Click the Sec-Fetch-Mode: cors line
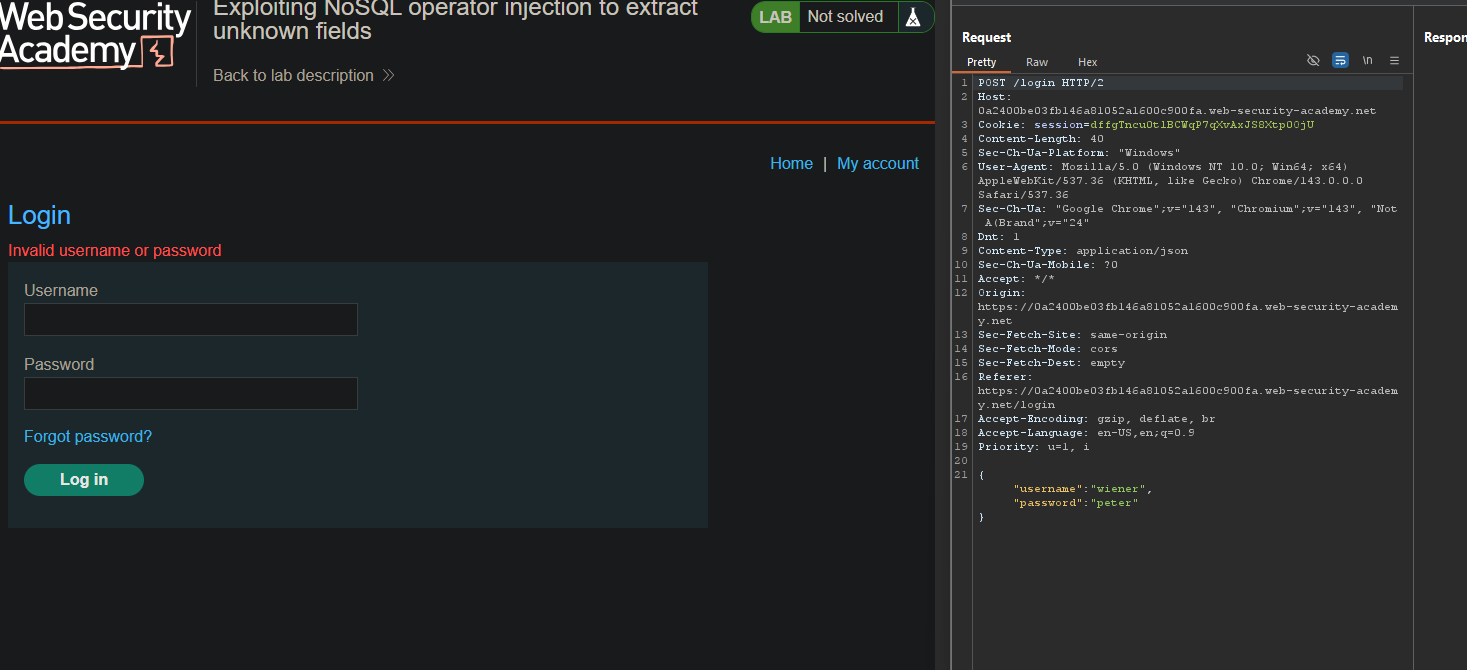1467x670 pixels. coord(1048,349)
